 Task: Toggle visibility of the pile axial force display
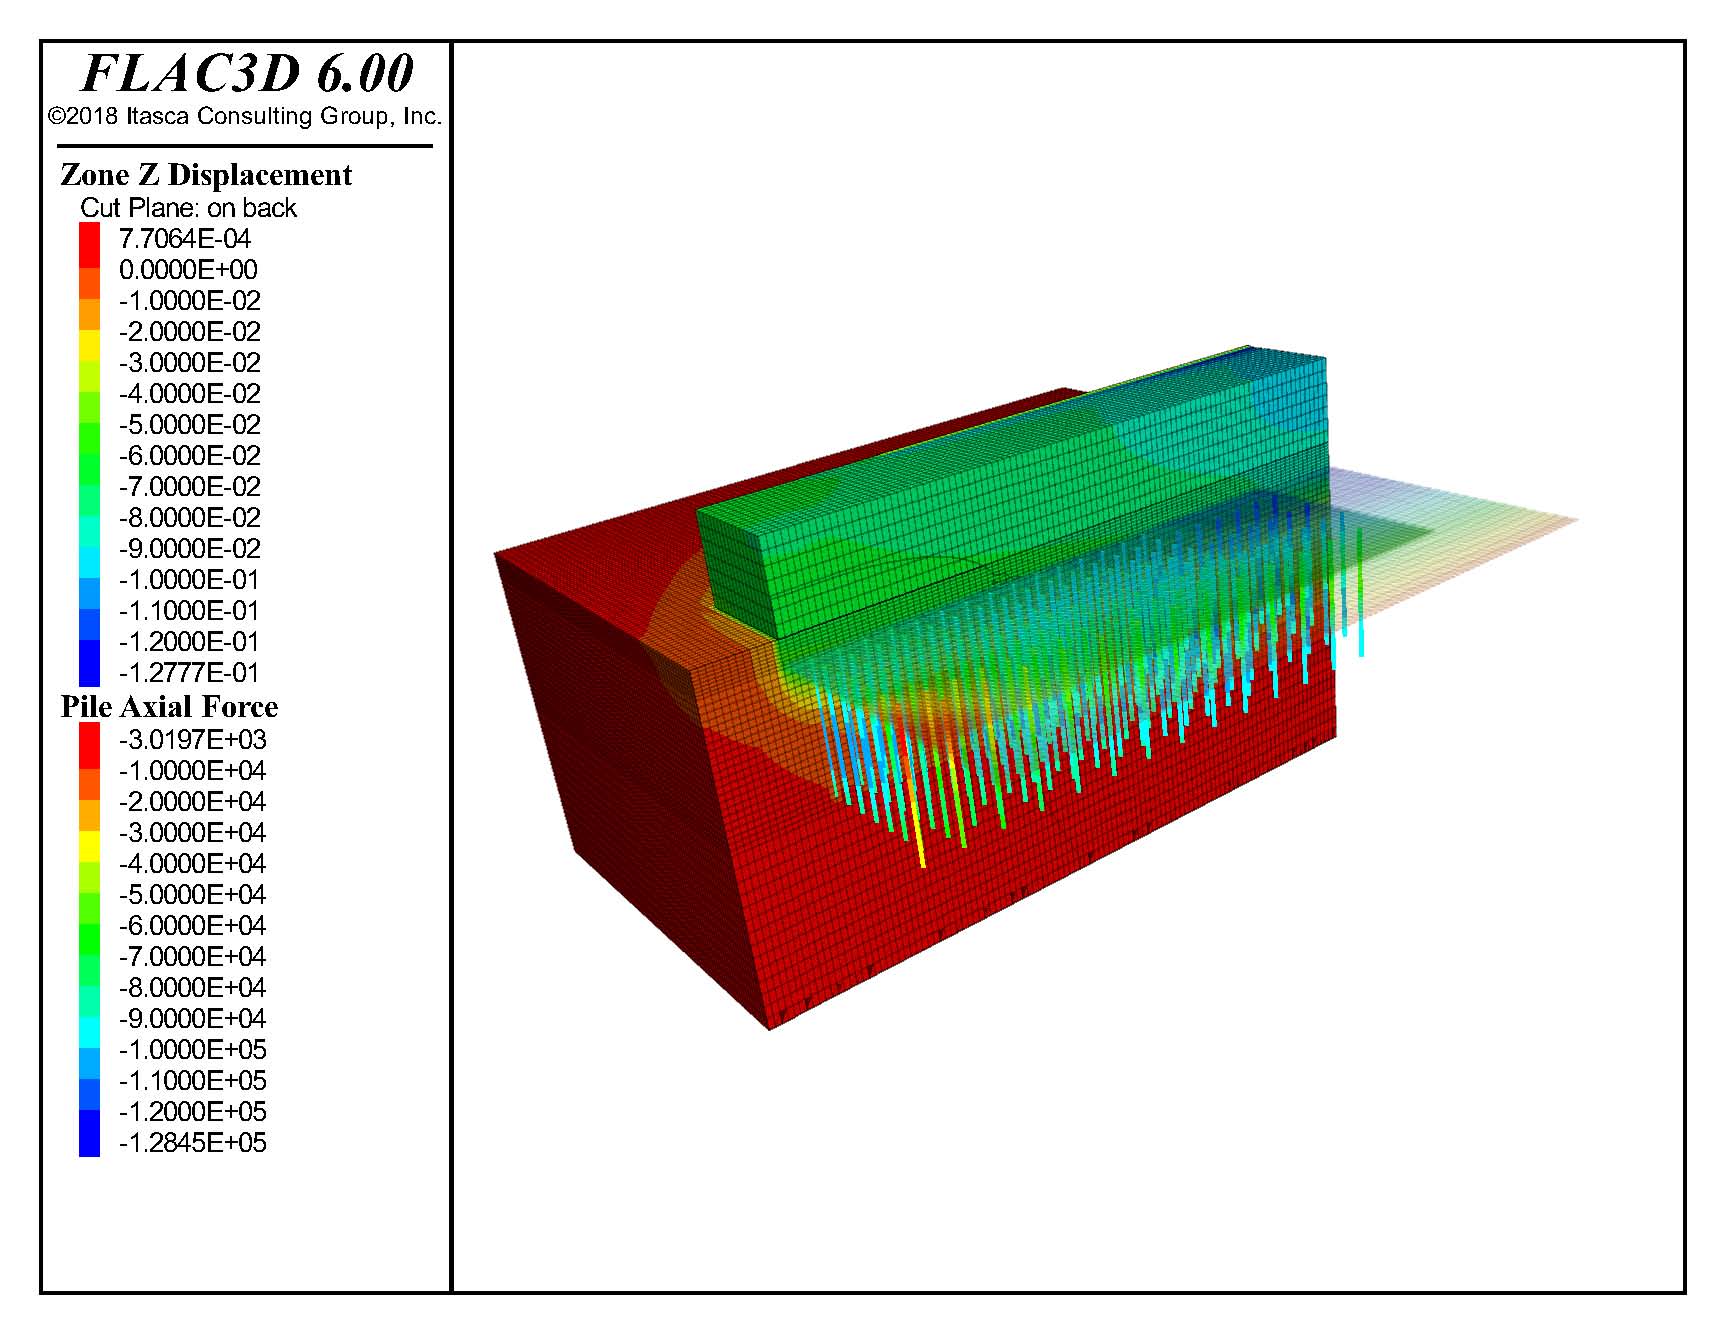pyautogui.click(x=168, y=707)
